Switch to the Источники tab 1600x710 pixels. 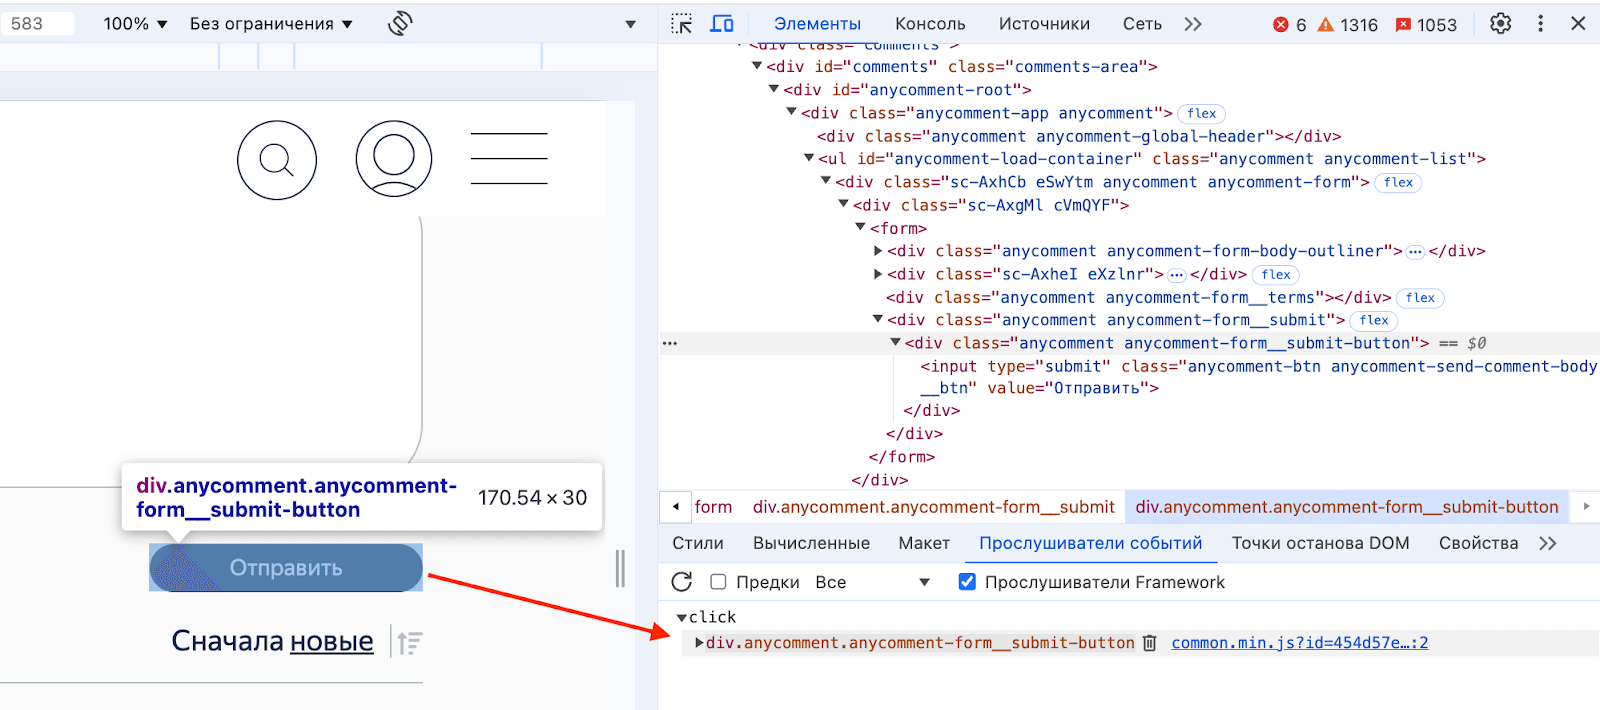click(1044, 24)
